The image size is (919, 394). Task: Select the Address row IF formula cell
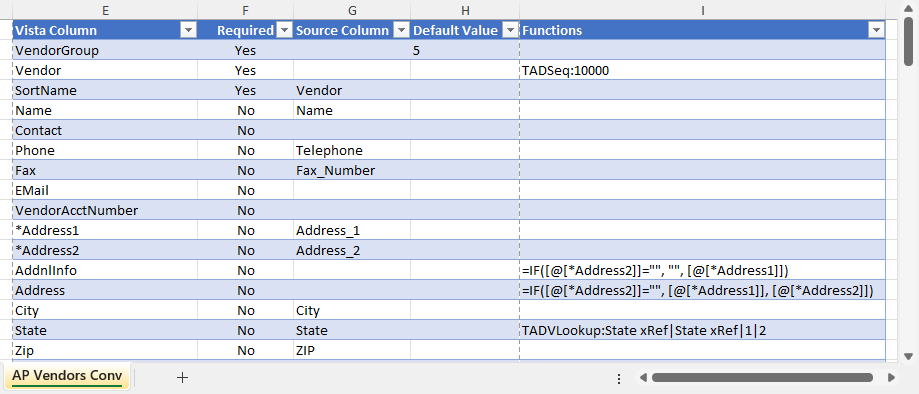click(x=702, y=290)
